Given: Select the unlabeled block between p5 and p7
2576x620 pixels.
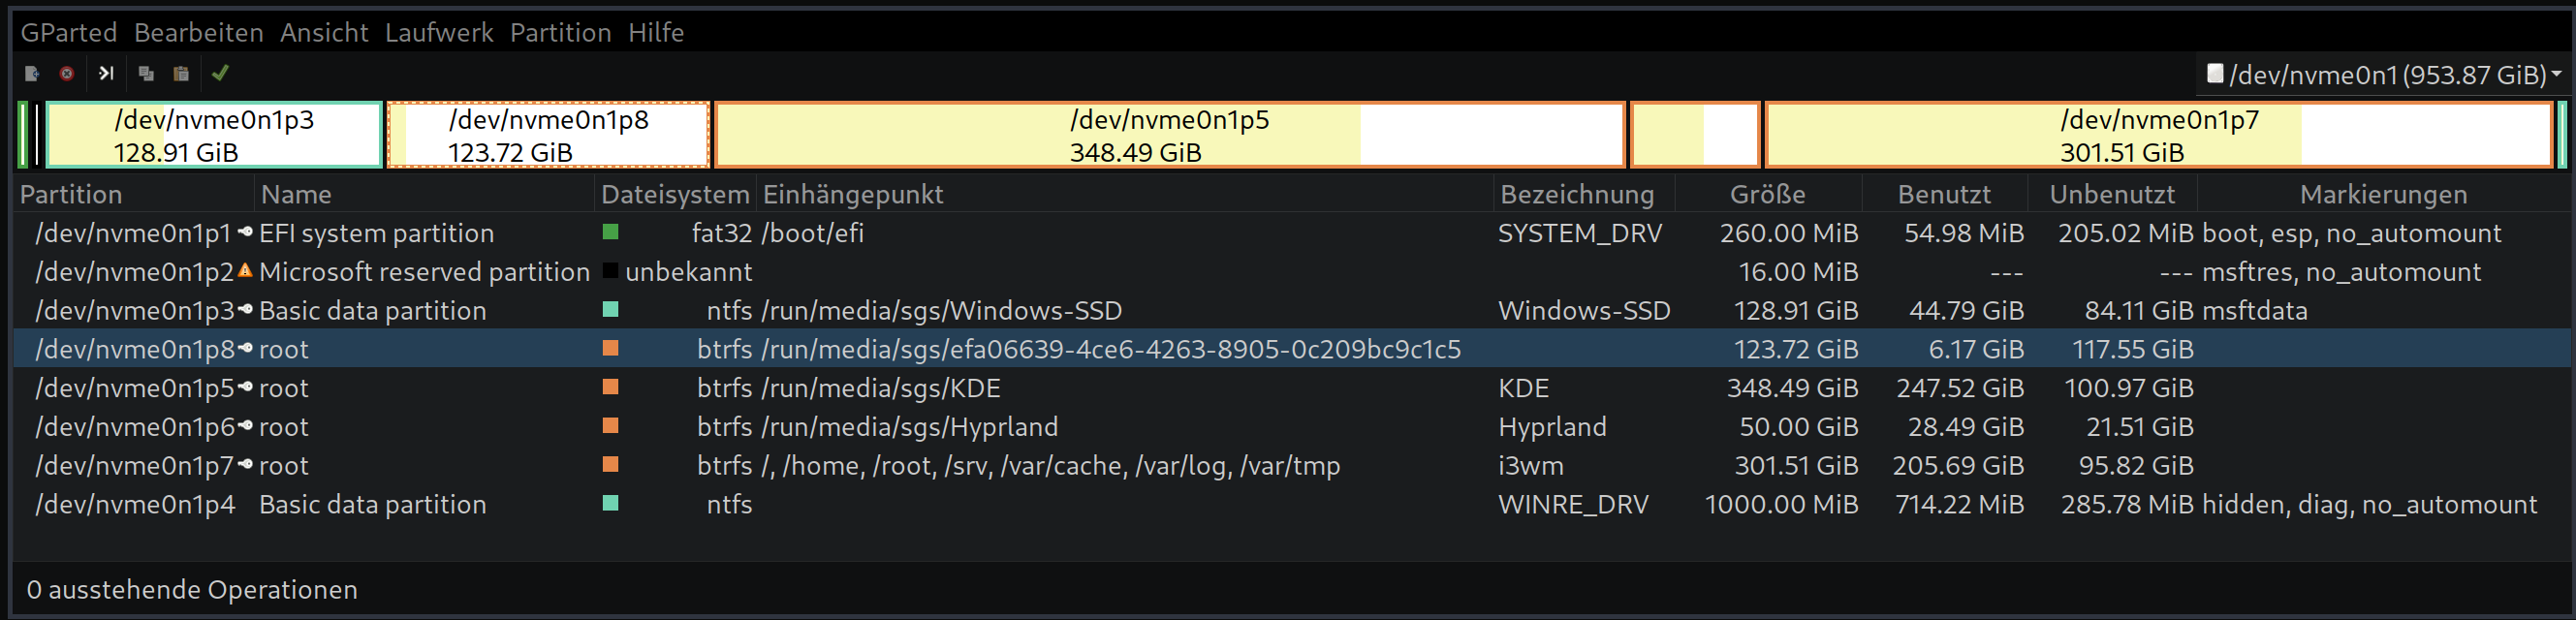Looking at the screenshot, I should [x=1695, y=135].
